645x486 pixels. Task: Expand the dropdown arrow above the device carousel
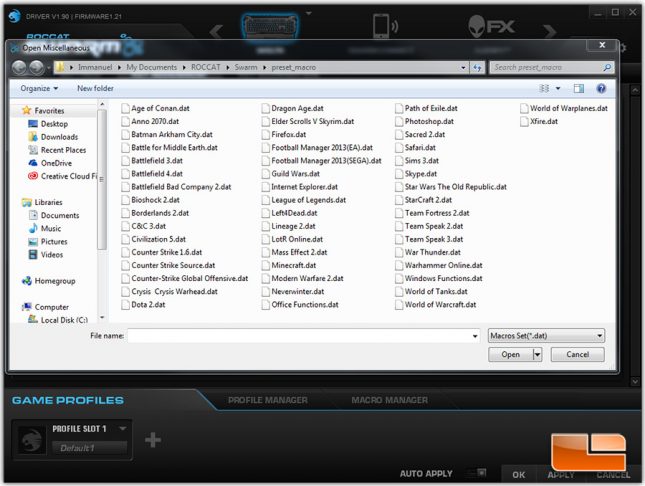pyautogui.click(x=309, y=13)
